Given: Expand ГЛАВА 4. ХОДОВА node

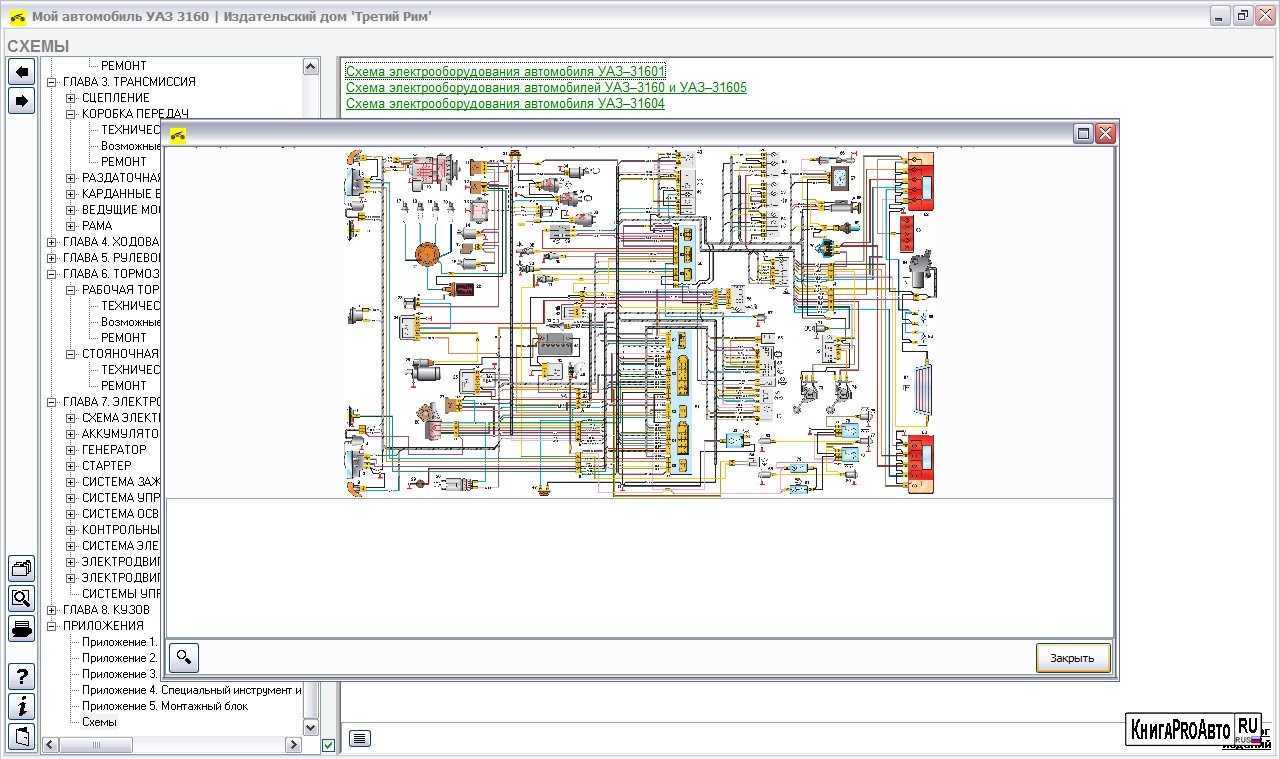Looking at the screenshot, I should click(52, 242).
